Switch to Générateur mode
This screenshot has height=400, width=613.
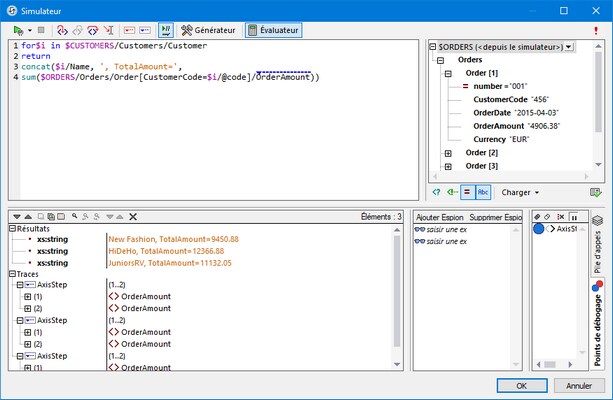(208, 30)
